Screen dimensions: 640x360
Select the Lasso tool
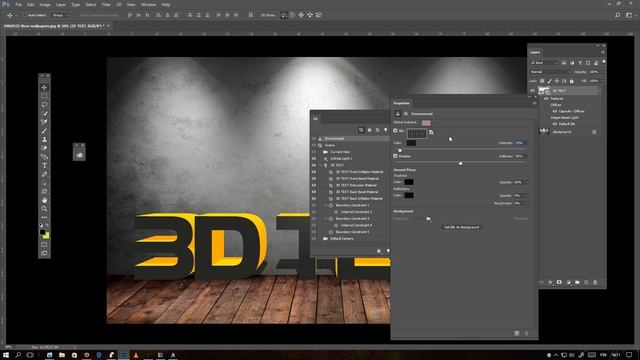pos(44,104)
